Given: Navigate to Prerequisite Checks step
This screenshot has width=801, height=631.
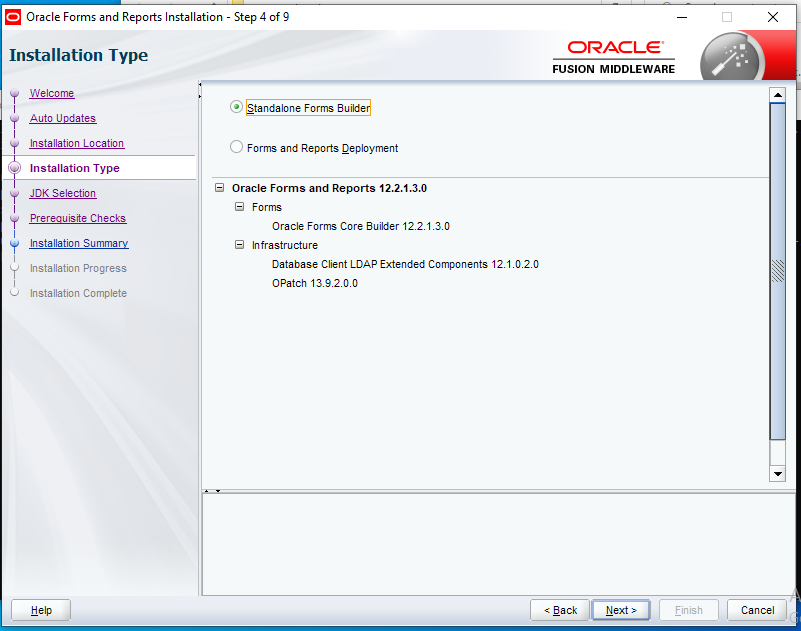Looking at the screenshot, I should tap(78, 219).
